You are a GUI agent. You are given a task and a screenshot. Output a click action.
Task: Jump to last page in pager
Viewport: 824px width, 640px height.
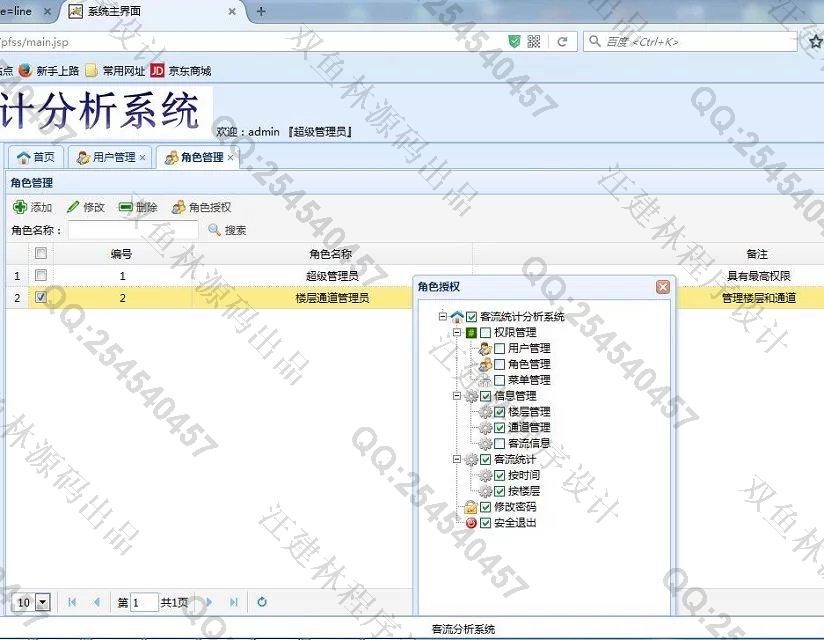pyautogui.click(x=234, y=602)
